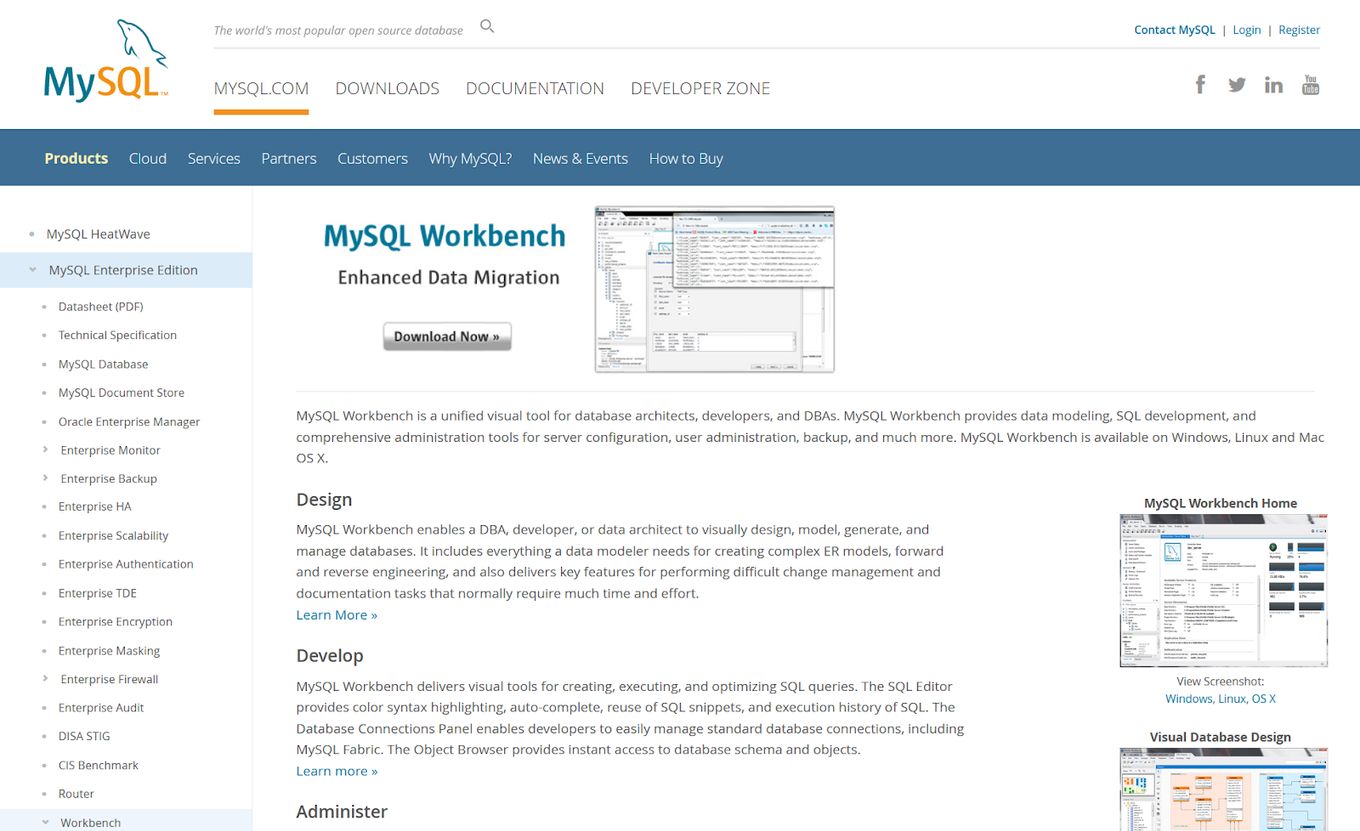Open Enterprise Authentication sidebar link
This screenshot has height=831, width=1360.
126,564
